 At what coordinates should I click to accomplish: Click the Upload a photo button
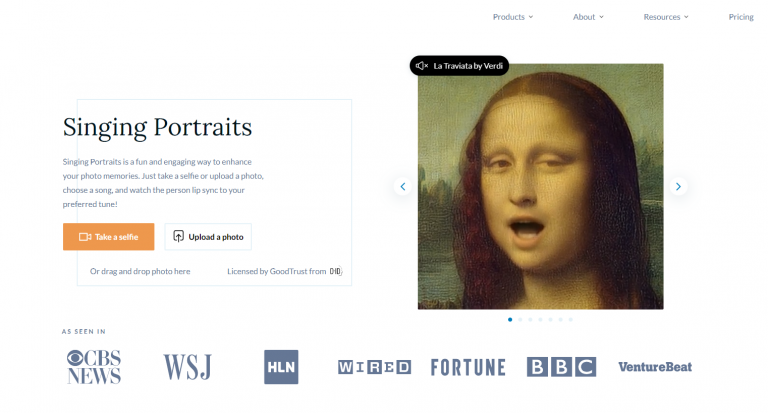pyautogui.click(x=208, y=237)
